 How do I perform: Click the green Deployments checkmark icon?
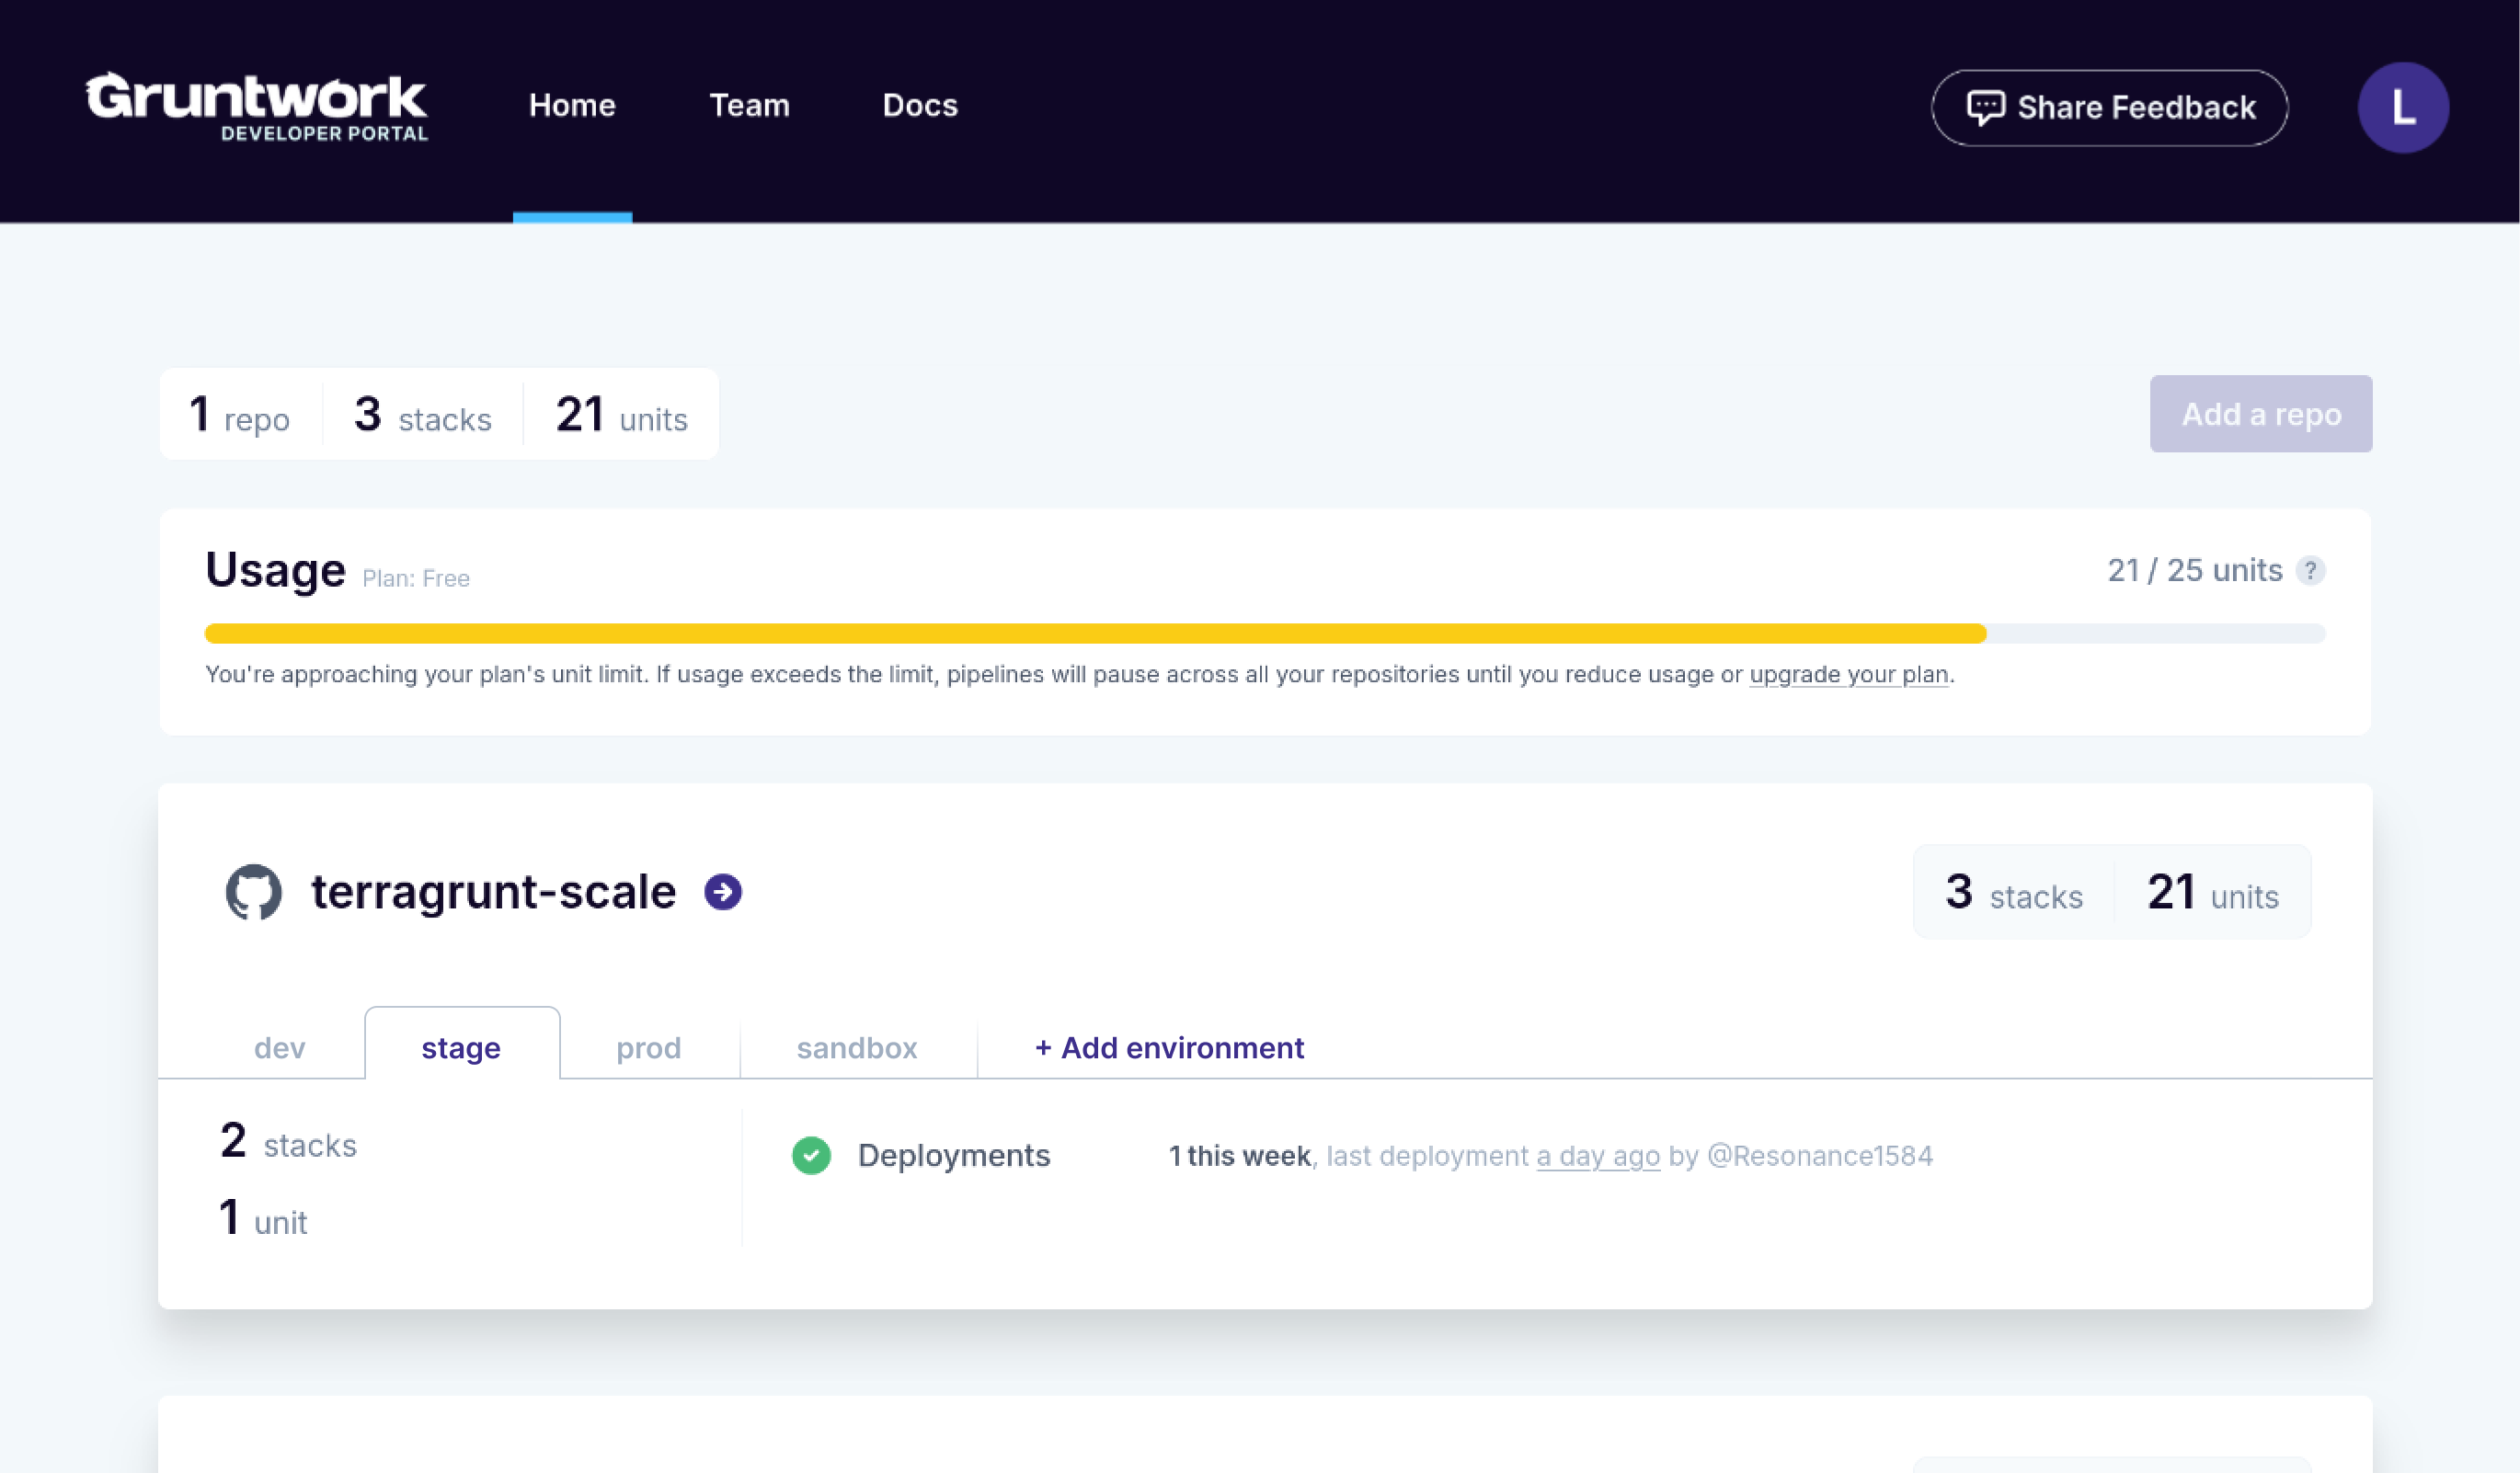(x=811, y=1155)
